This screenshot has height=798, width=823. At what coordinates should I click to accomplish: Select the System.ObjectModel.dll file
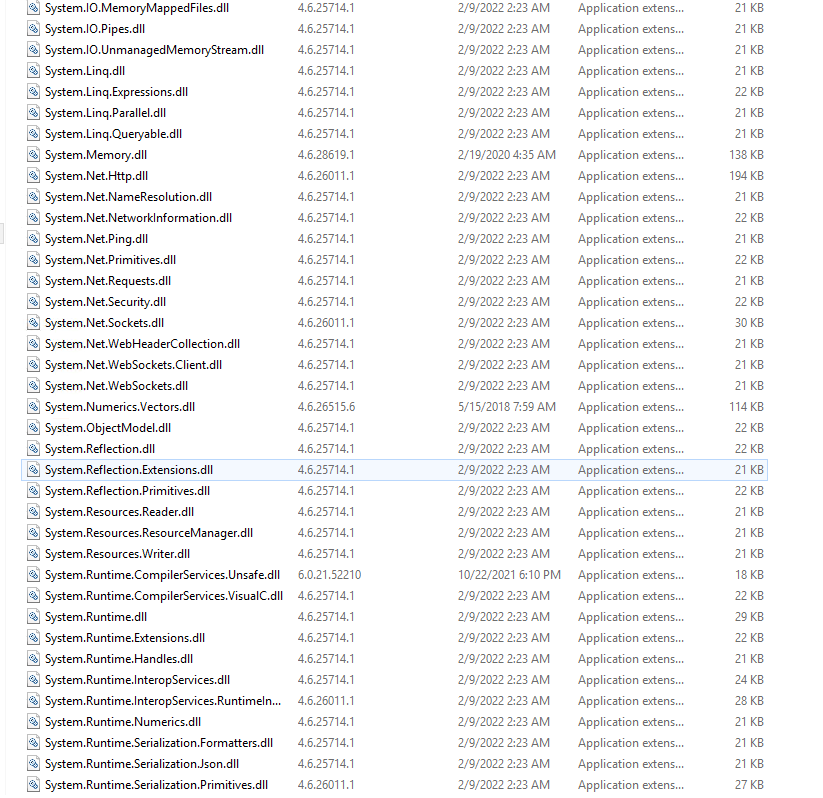(x=104, y=427)
